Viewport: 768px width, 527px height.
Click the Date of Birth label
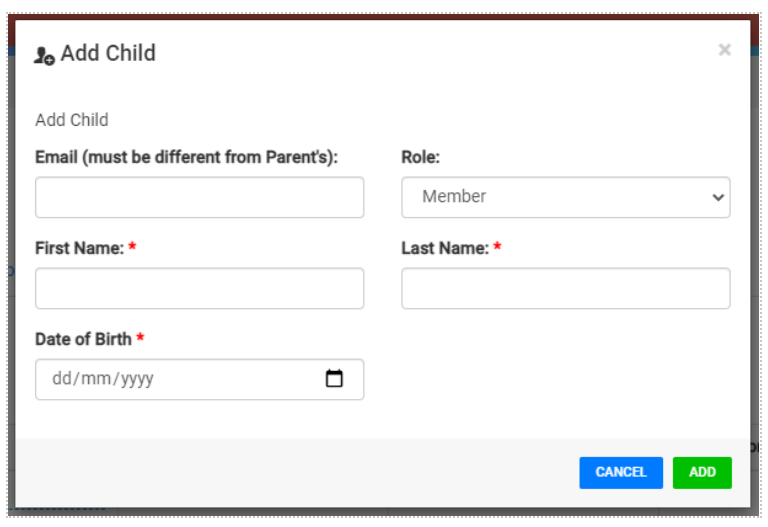click(x=83, y=339)
